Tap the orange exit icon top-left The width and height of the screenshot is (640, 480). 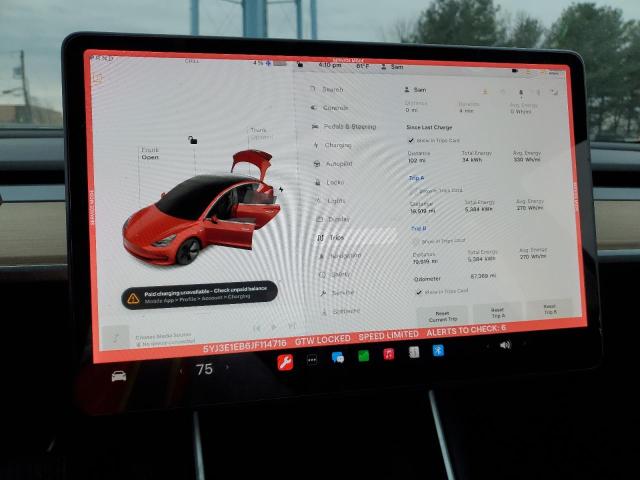(x=98, y=79)
